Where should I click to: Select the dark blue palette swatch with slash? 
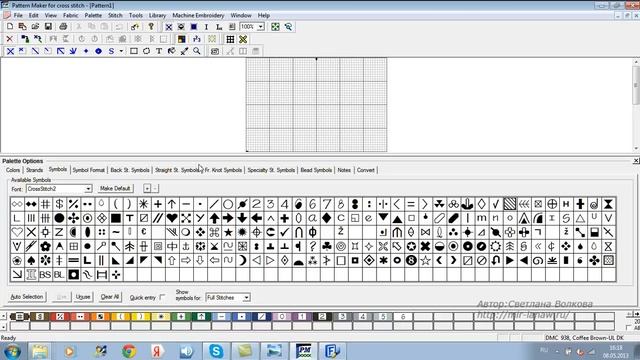tap(262, 316)
